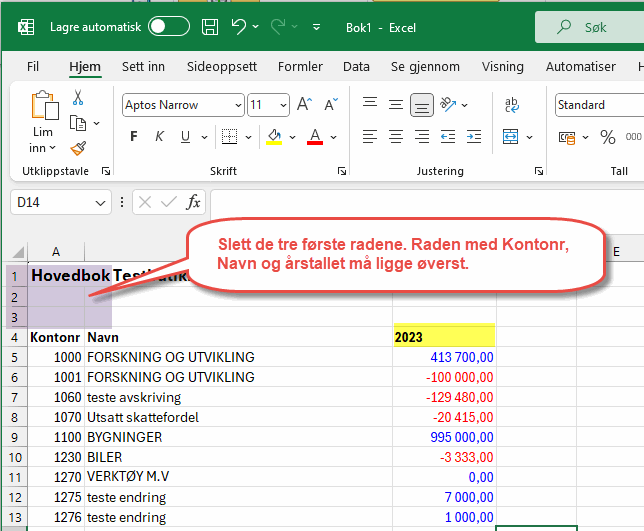Click the Insert function fx icon
644x531 pixels.
click(x=194, y=202)
